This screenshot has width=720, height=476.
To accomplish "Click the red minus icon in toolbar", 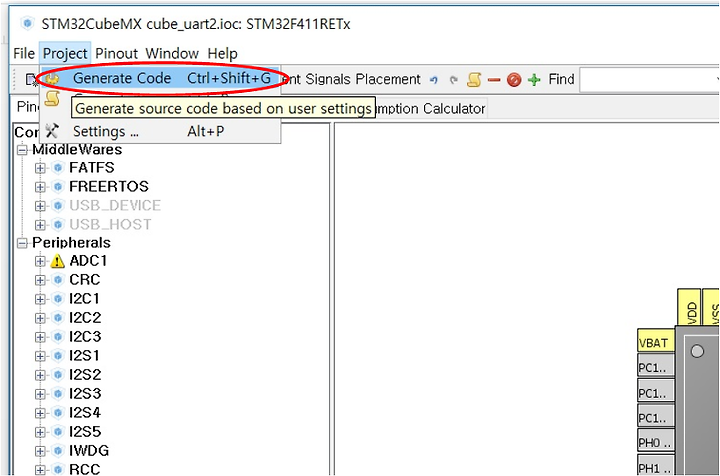I will pyautogui.click(x=494, y=80).
